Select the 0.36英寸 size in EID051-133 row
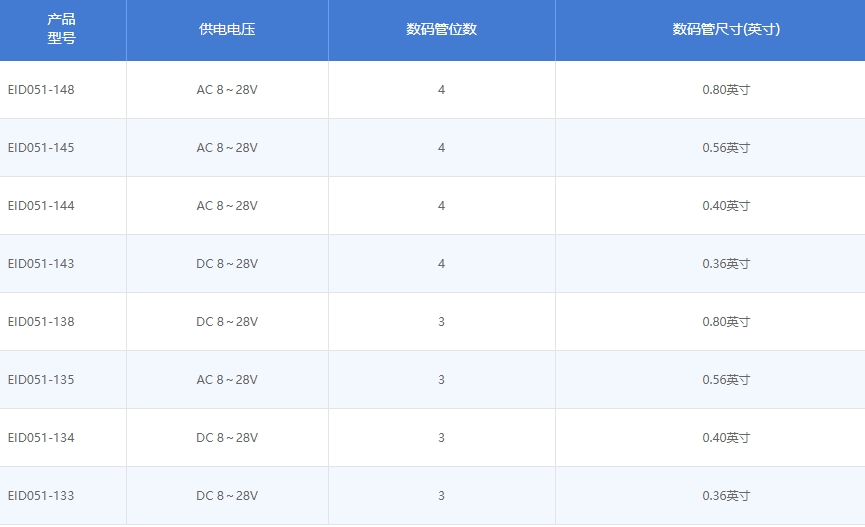Viewport: 865px width, 527px height. tap(726, 496)
